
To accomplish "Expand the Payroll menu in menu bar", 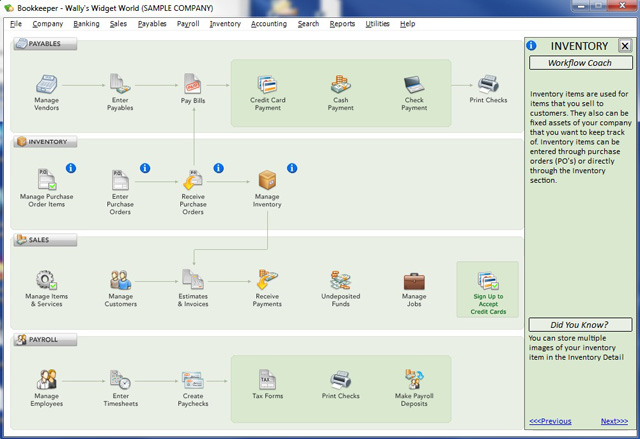I will click(188, 23).
